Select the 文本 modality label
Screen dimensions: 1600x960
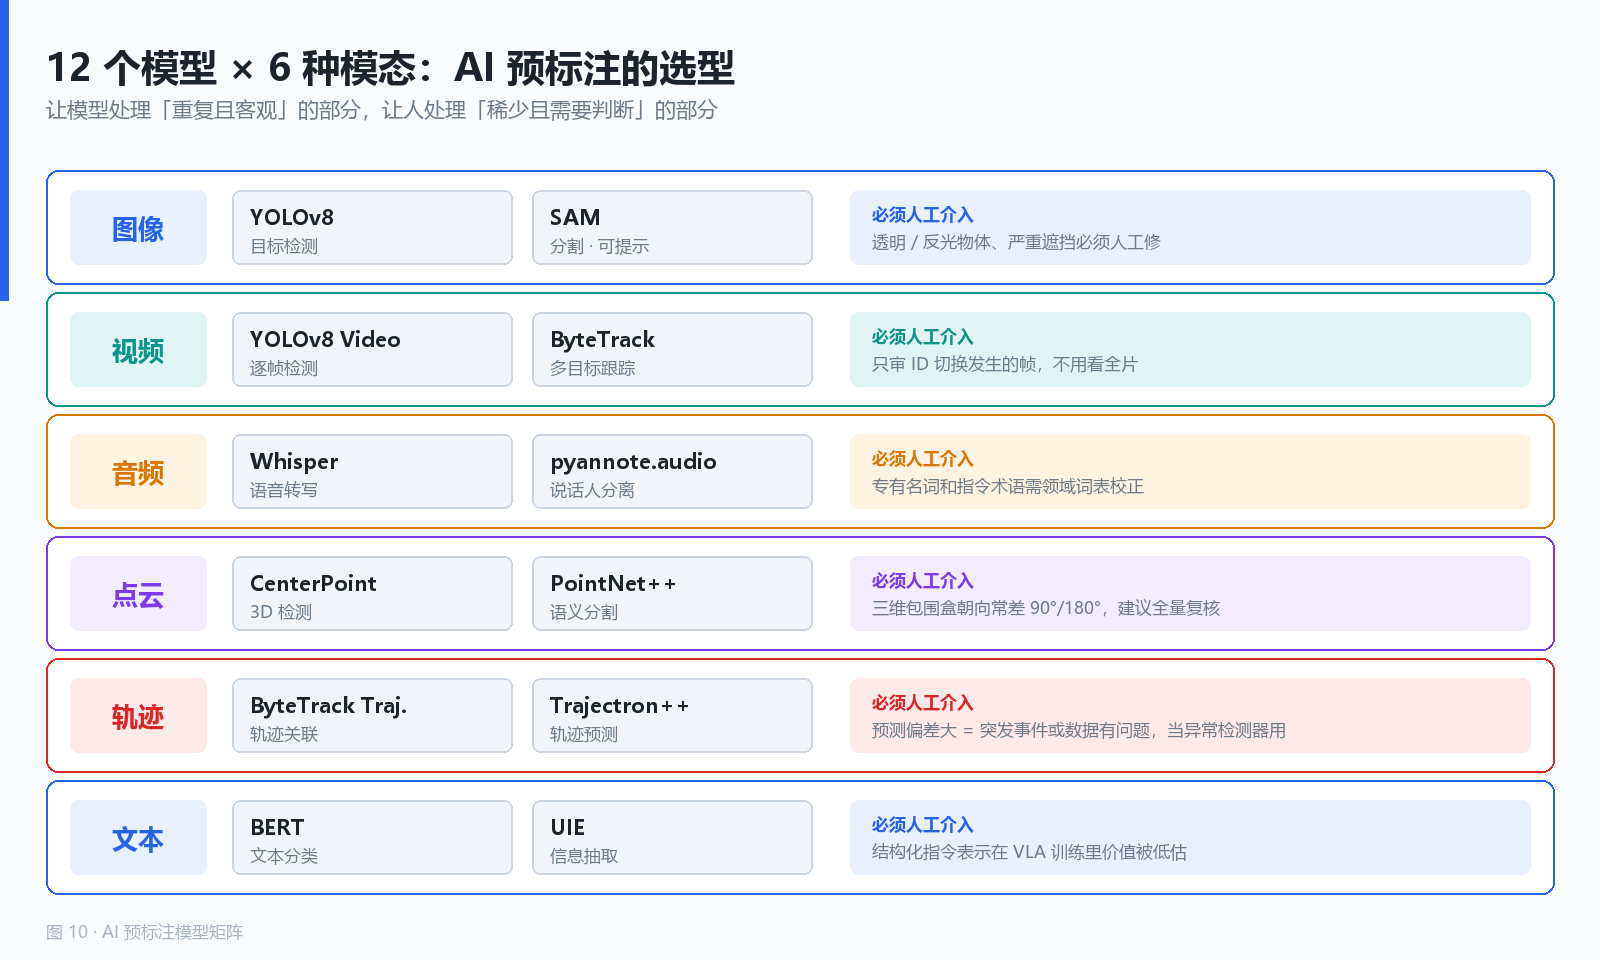point(138,838)
